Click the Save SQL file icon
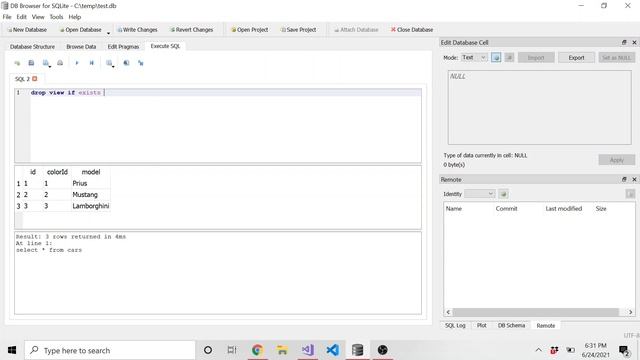 click(46, 63)
